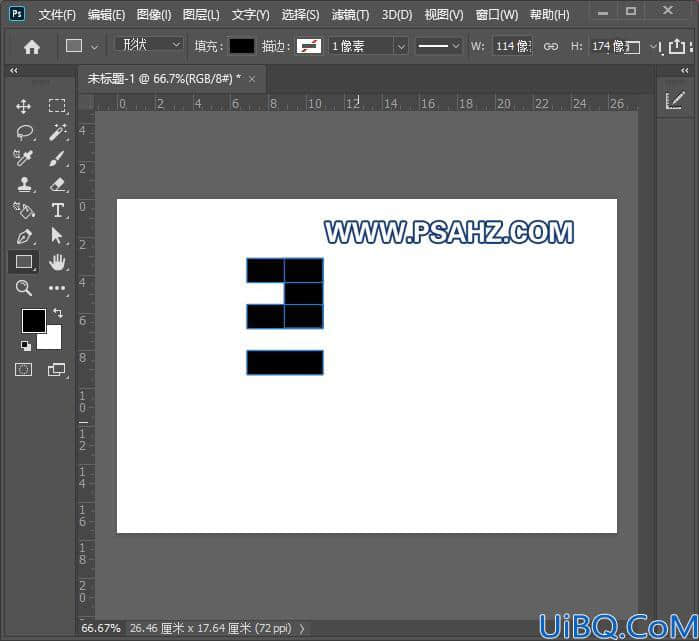Image resolution: width=699 pixels, height=641 pixels.
Task: Open the 选择(S) menu
Action: pyautogui.click(x=300, y=15)
